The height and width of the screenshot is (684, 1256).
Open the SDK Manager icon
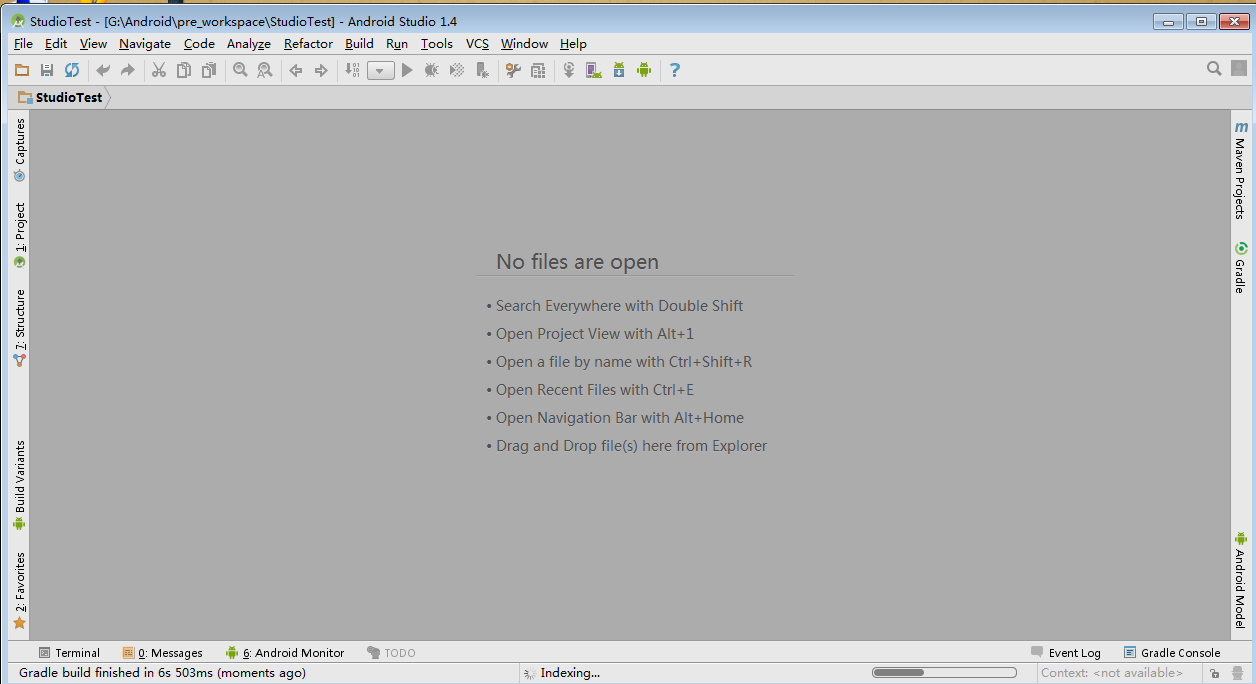pyautogui.click(x=619, y=70)
